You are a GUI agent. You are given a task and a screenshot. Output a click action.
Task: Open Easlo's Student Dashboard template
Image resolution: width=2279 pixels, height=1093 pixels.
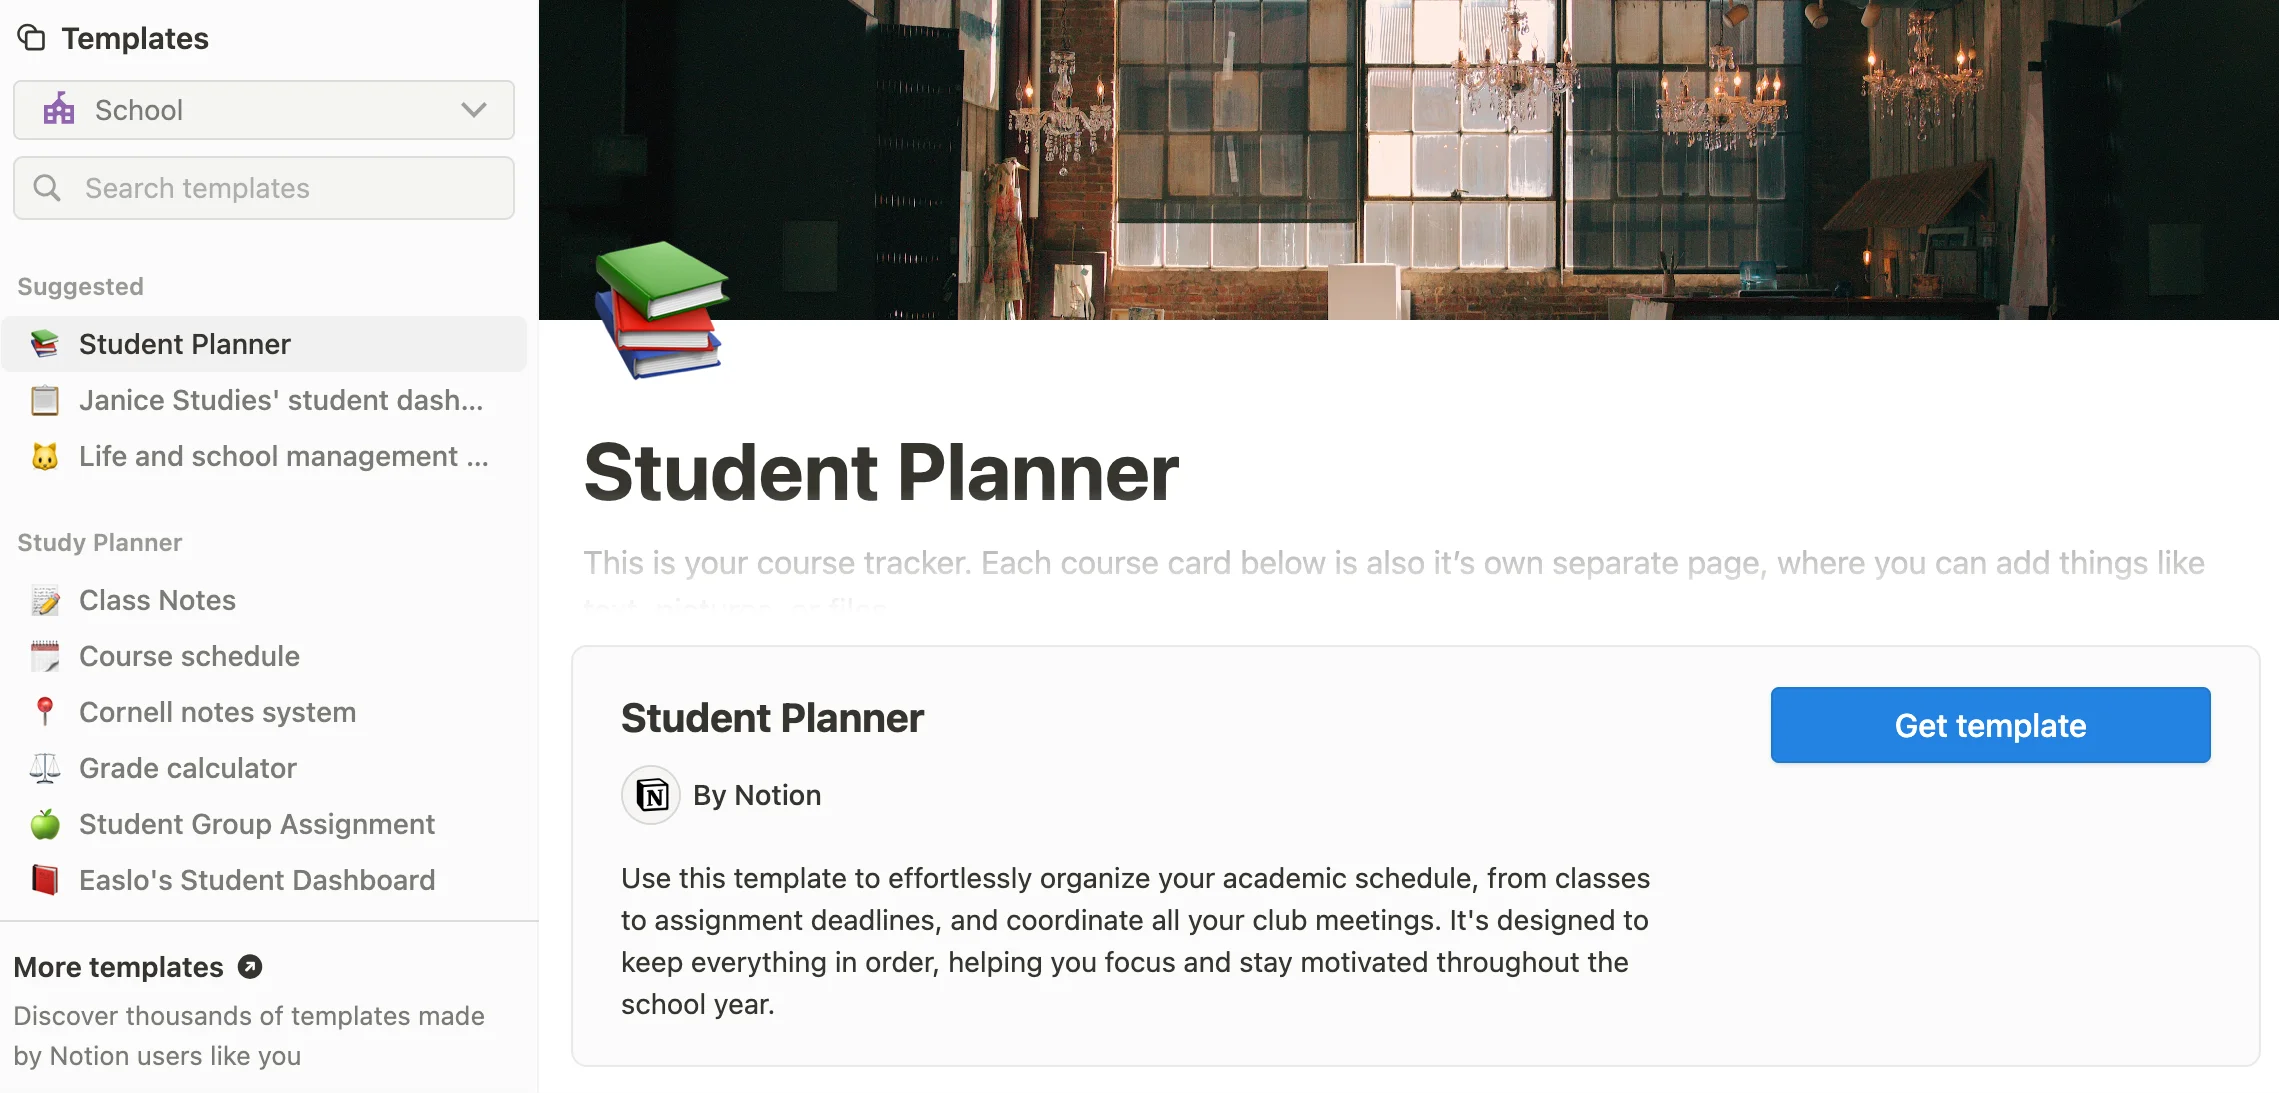pyautogui.click(x=257, y=880)
